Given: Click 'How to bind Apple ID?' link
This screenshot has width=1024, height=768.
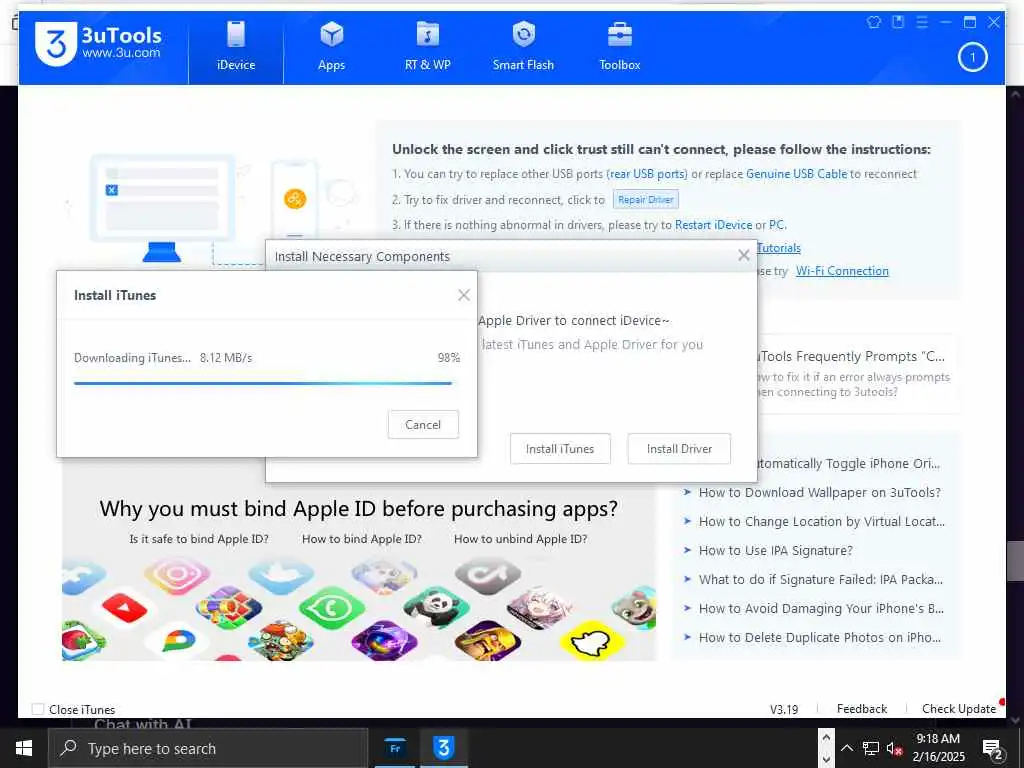Looking at the screenshot, I should coord(362,539).
